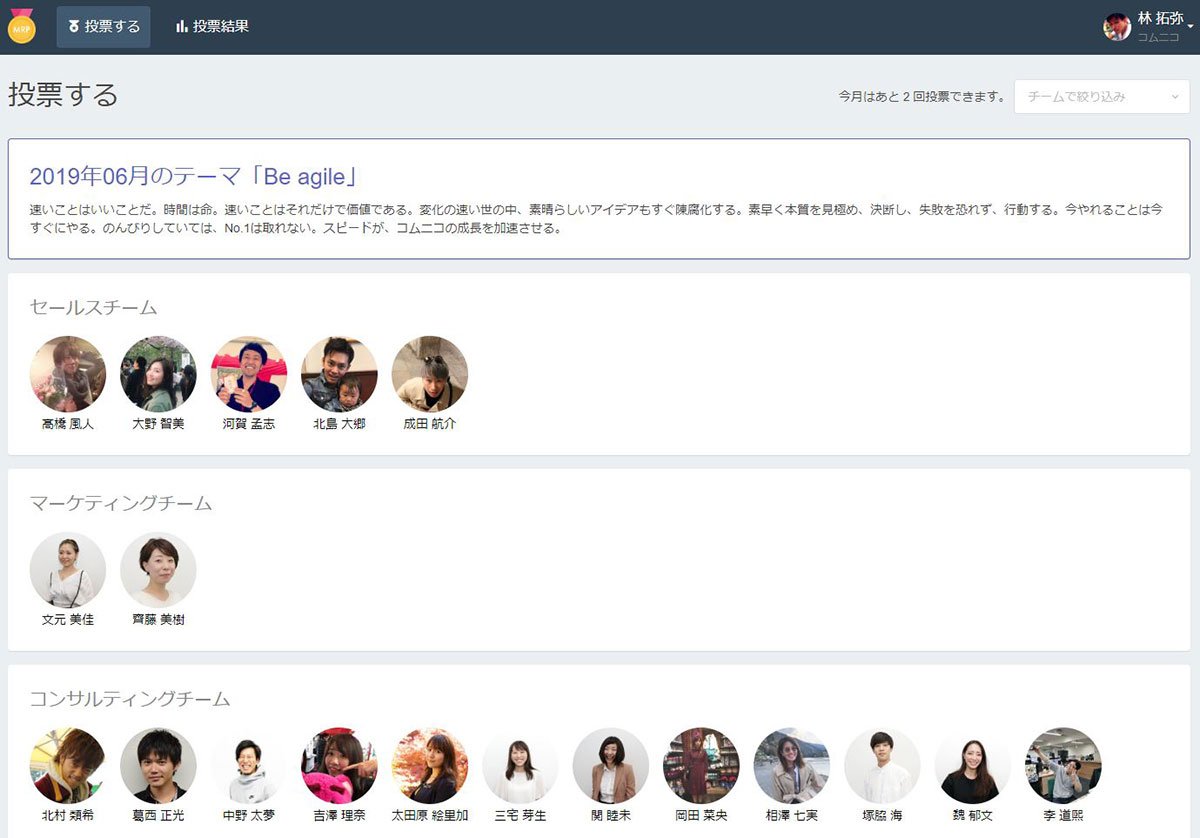Click the user avatar in the header

[1117, 27]
